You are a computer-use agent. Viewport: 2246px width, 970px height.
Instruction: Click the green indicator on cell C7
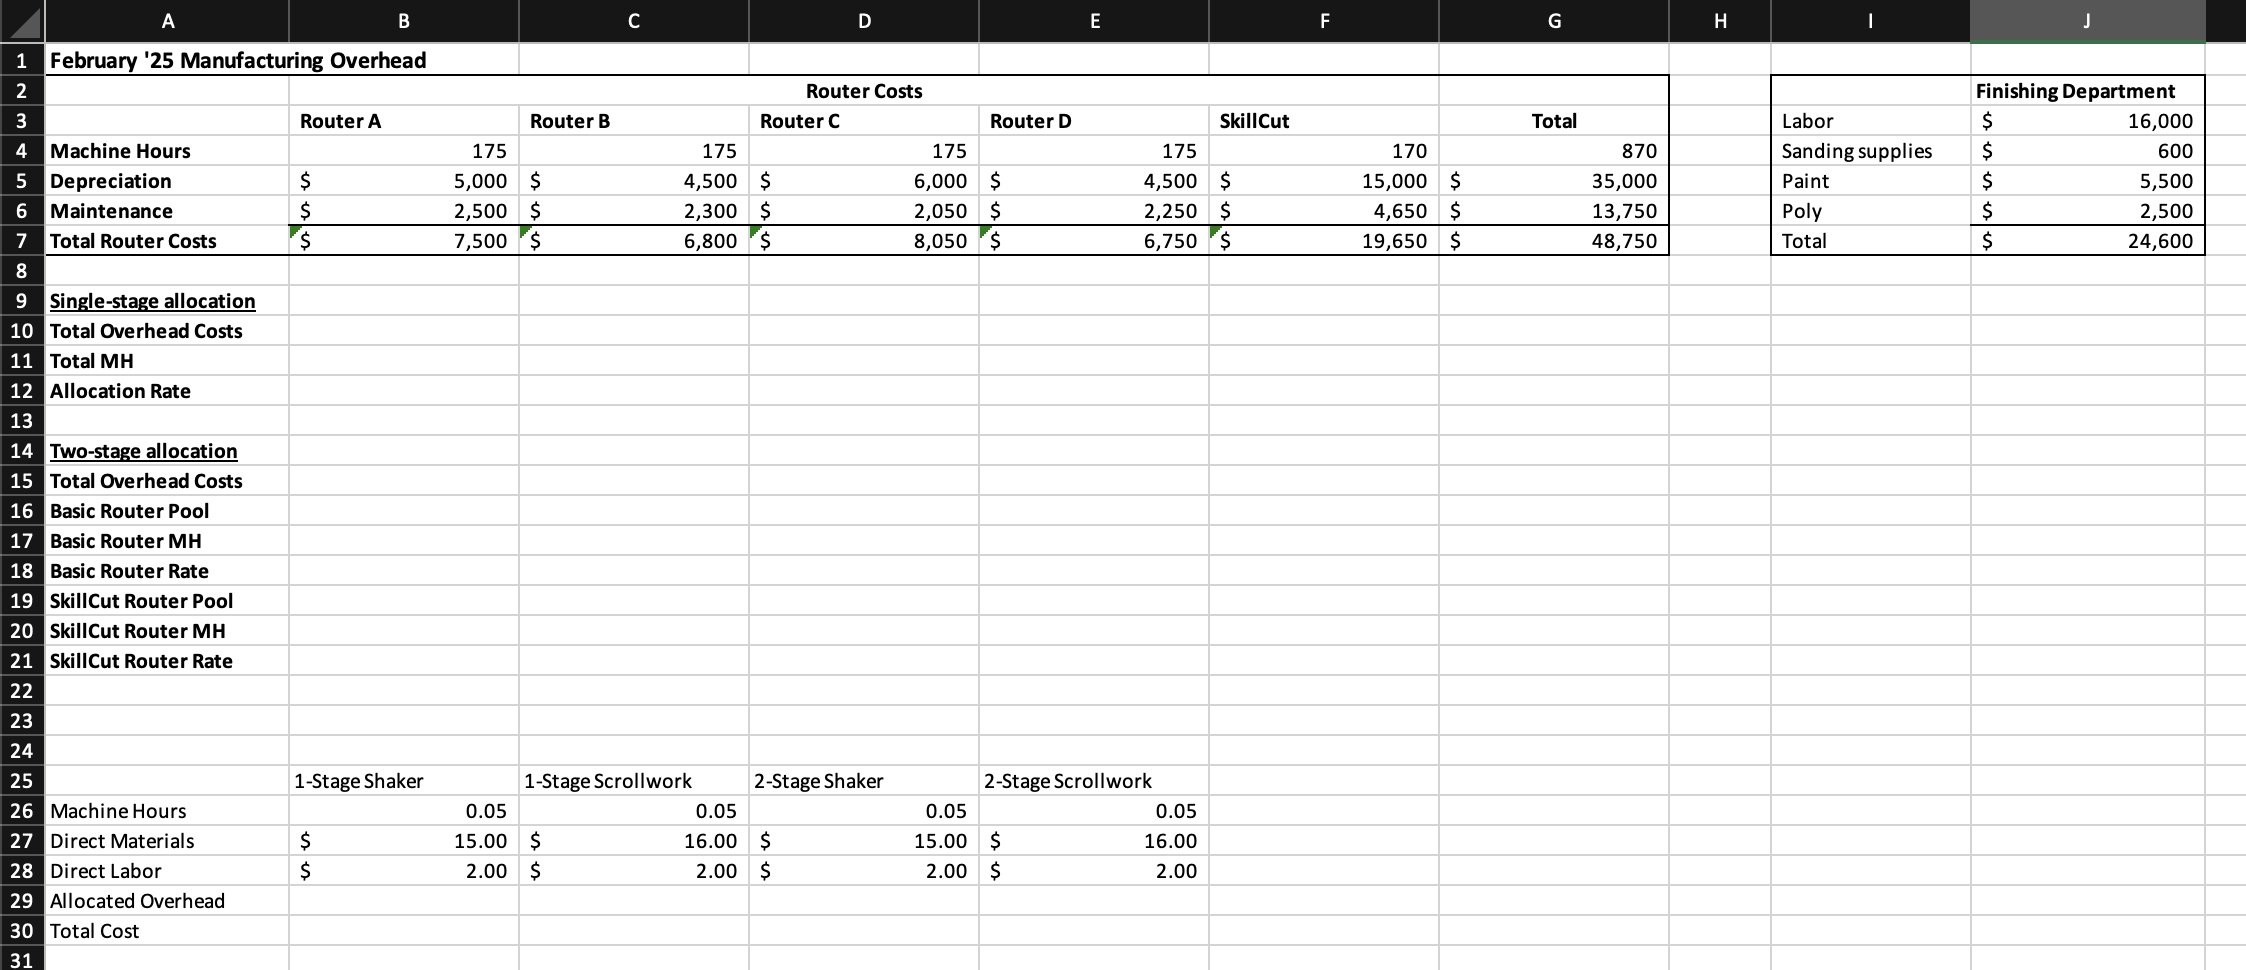point(527,232)
